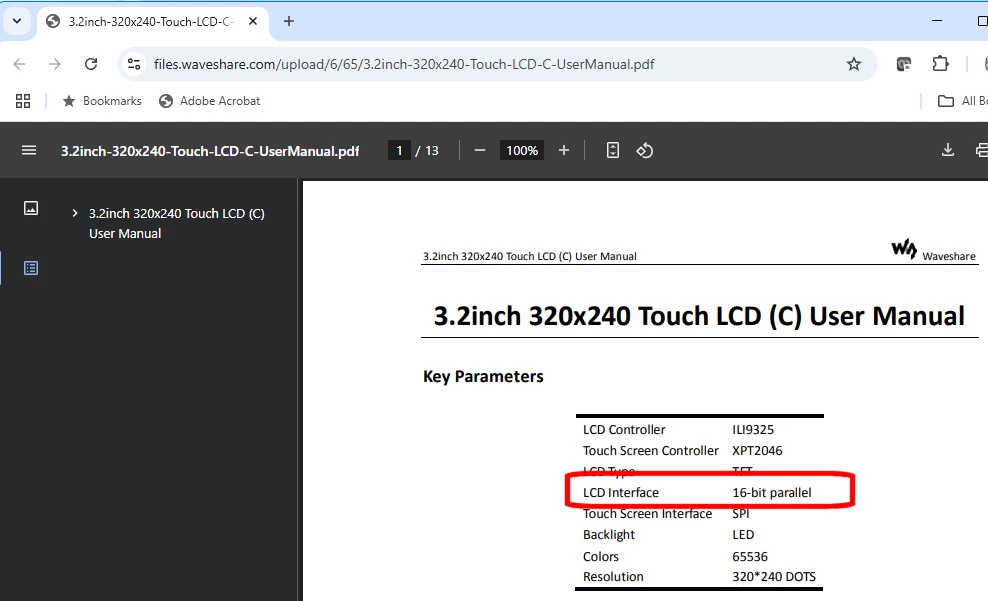Click the Touch Screen Controller label
Screen dimensions: 988x601
tap(650, 450)
